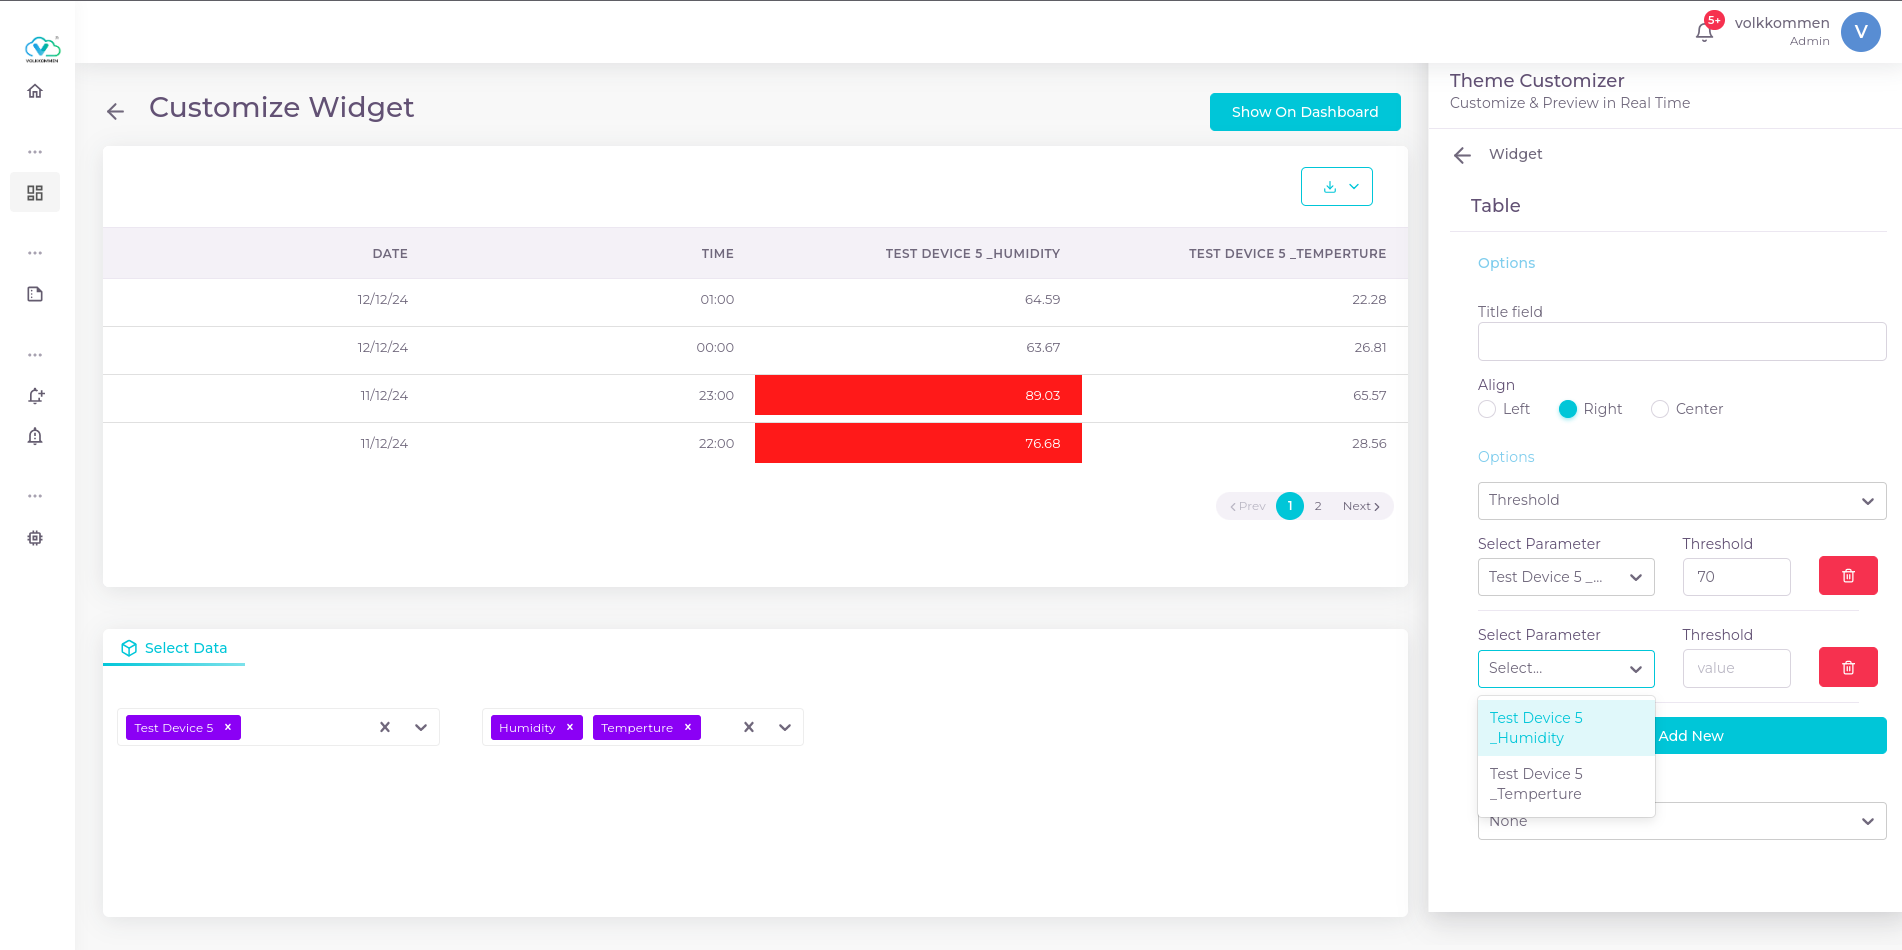Viewport: 1902px width, 950px height.
Task: Click the Add New button
Action: (1770, 736)
